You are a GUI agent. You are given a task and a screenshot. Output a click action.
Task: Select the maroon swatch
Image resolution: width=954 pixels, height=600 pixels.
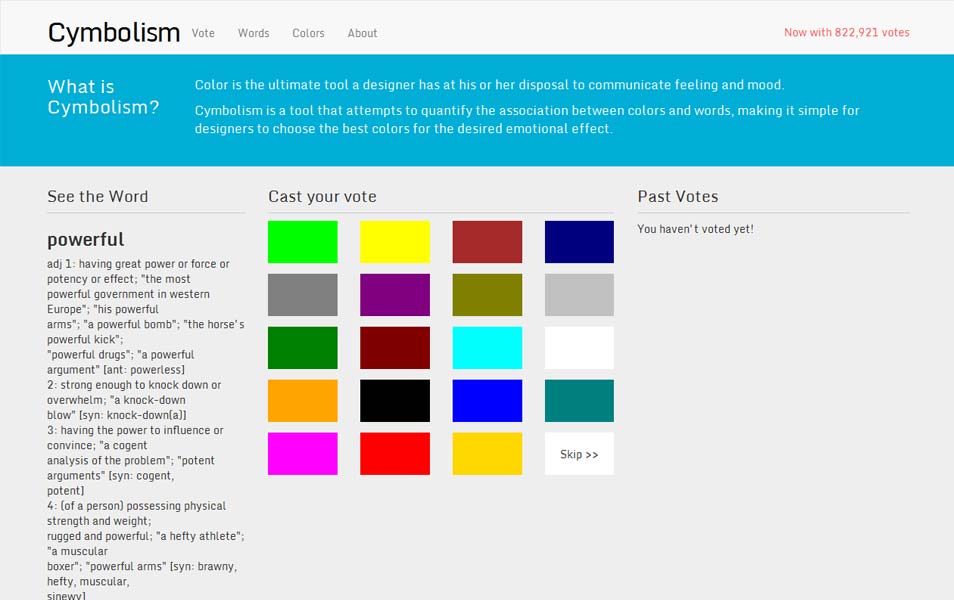pos(395,348)
